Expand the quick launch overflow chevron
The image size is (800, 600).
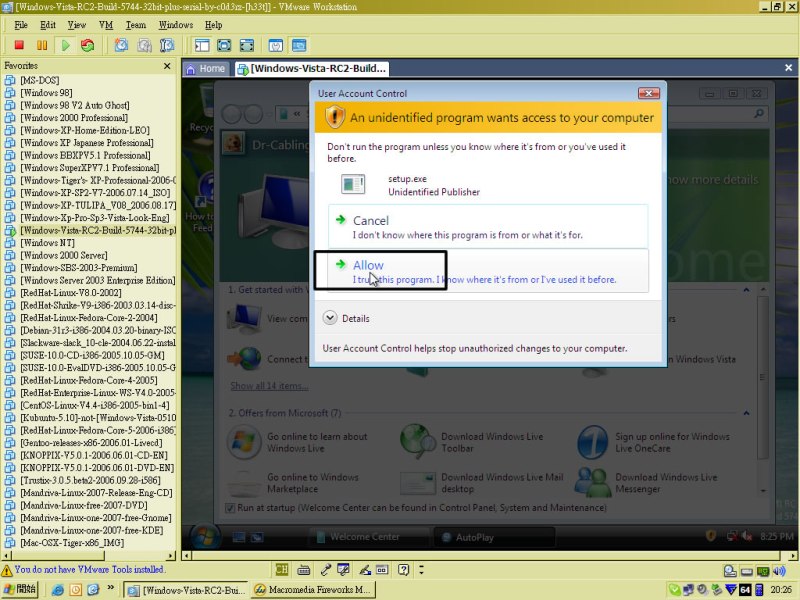[x=111, y=588]
